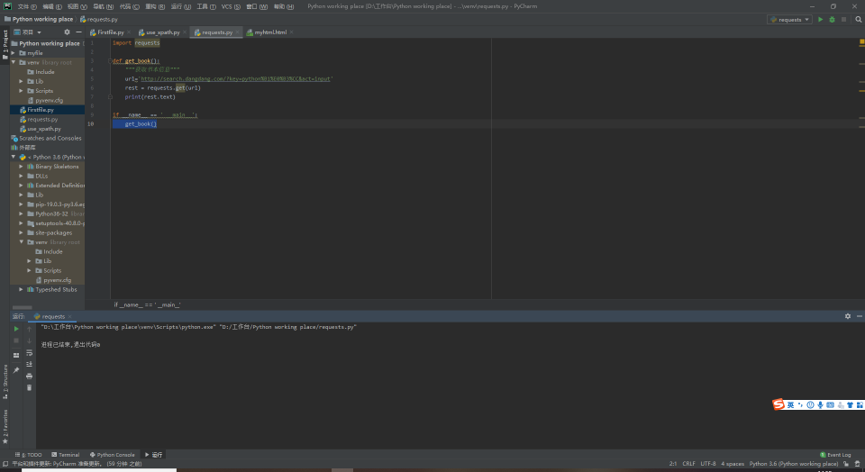Click the PyCharm logo icon in the title bar
The image size is (865, 472).
pyautogui.click(x=7, y=6)
